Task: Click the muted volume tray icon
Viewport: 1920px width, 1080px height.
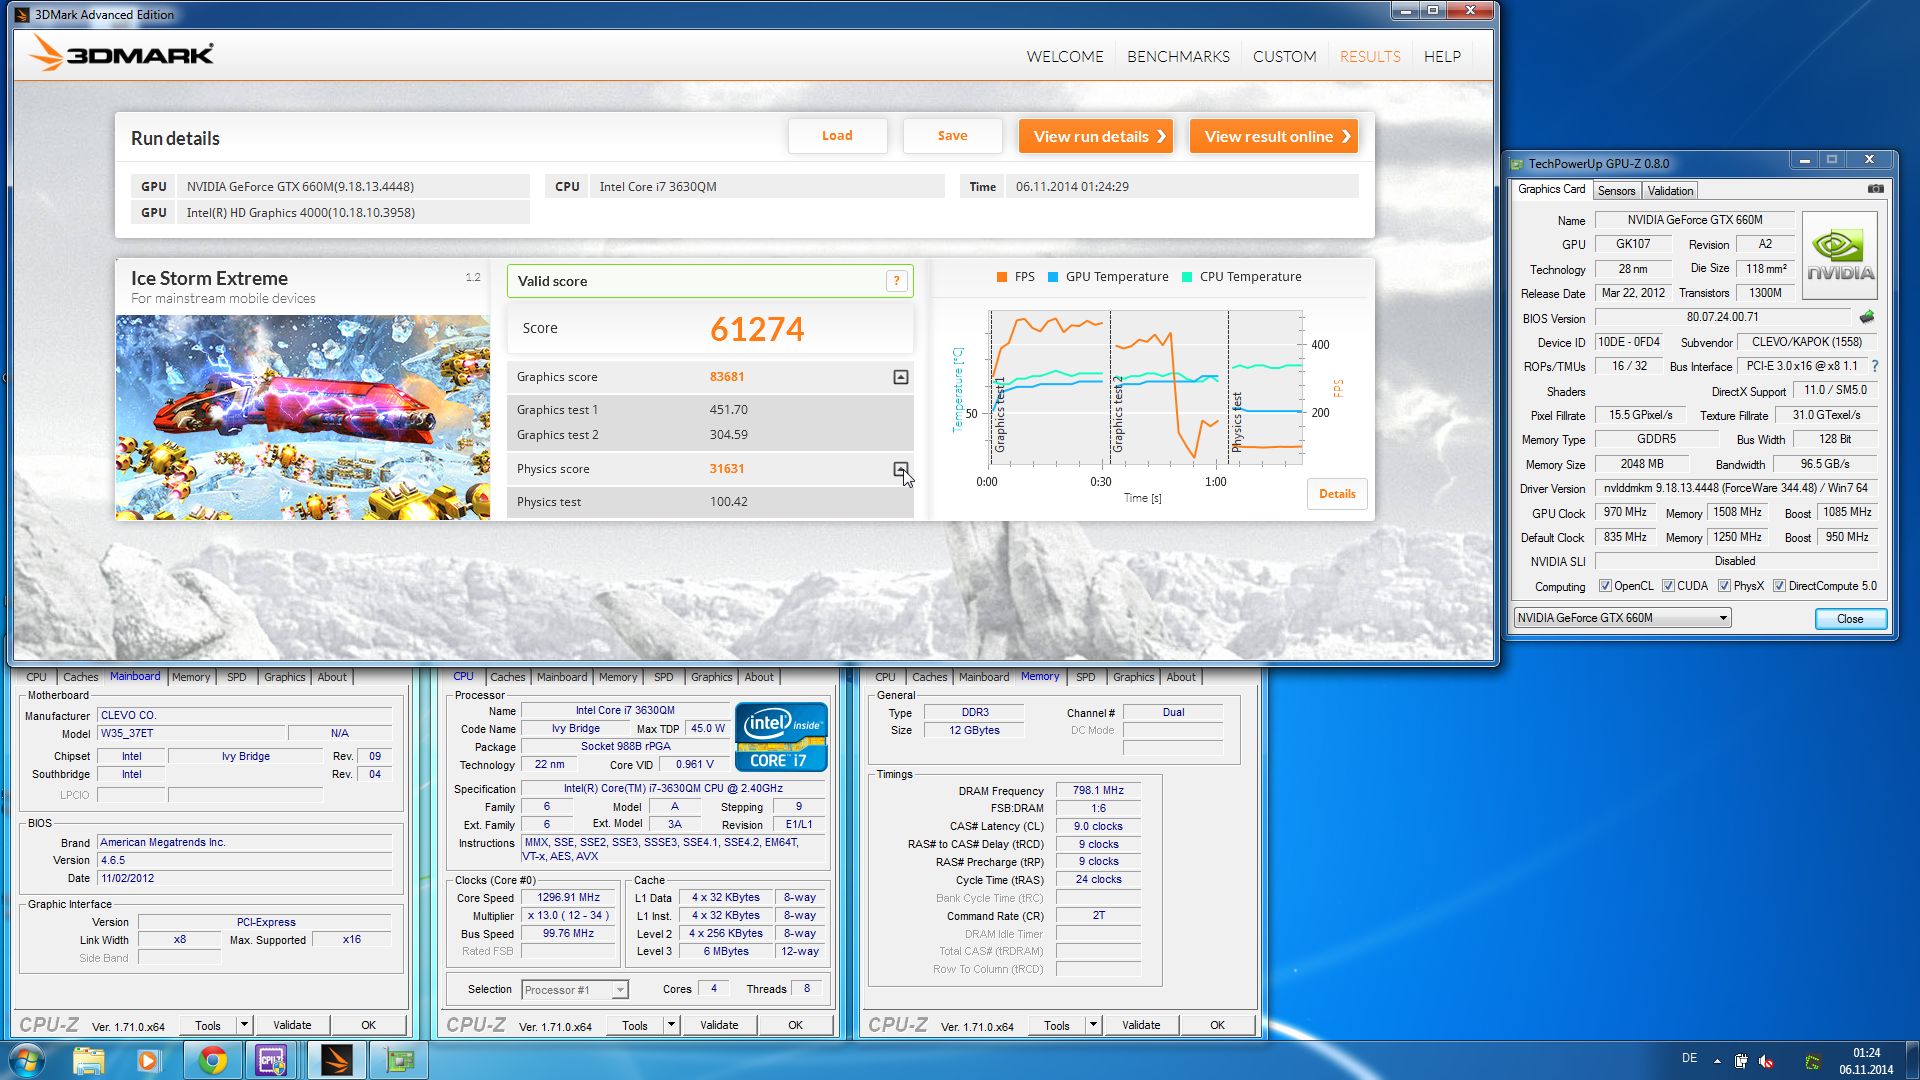Action: (1766, 1061)
